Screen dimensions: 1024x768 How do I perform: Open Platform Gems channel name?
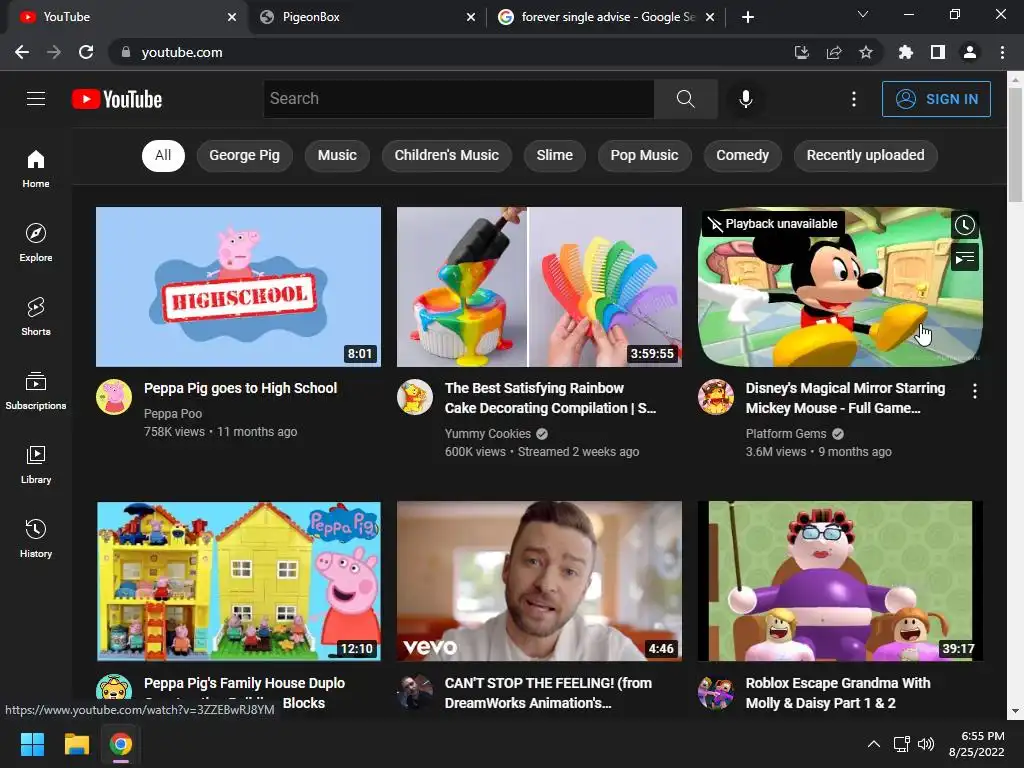(x=786, y=434)
